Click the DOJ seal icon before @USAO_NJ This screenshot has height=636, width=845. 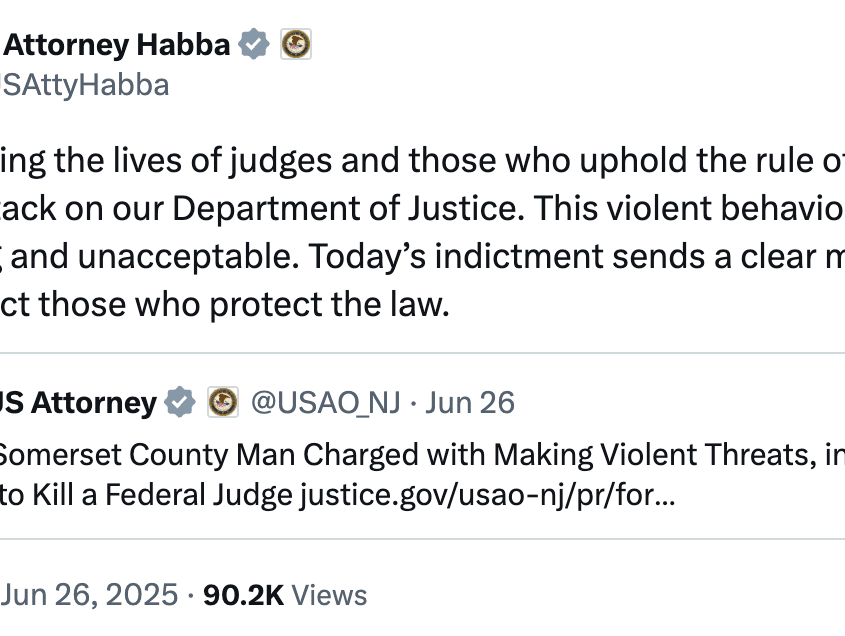click(223, 402)
